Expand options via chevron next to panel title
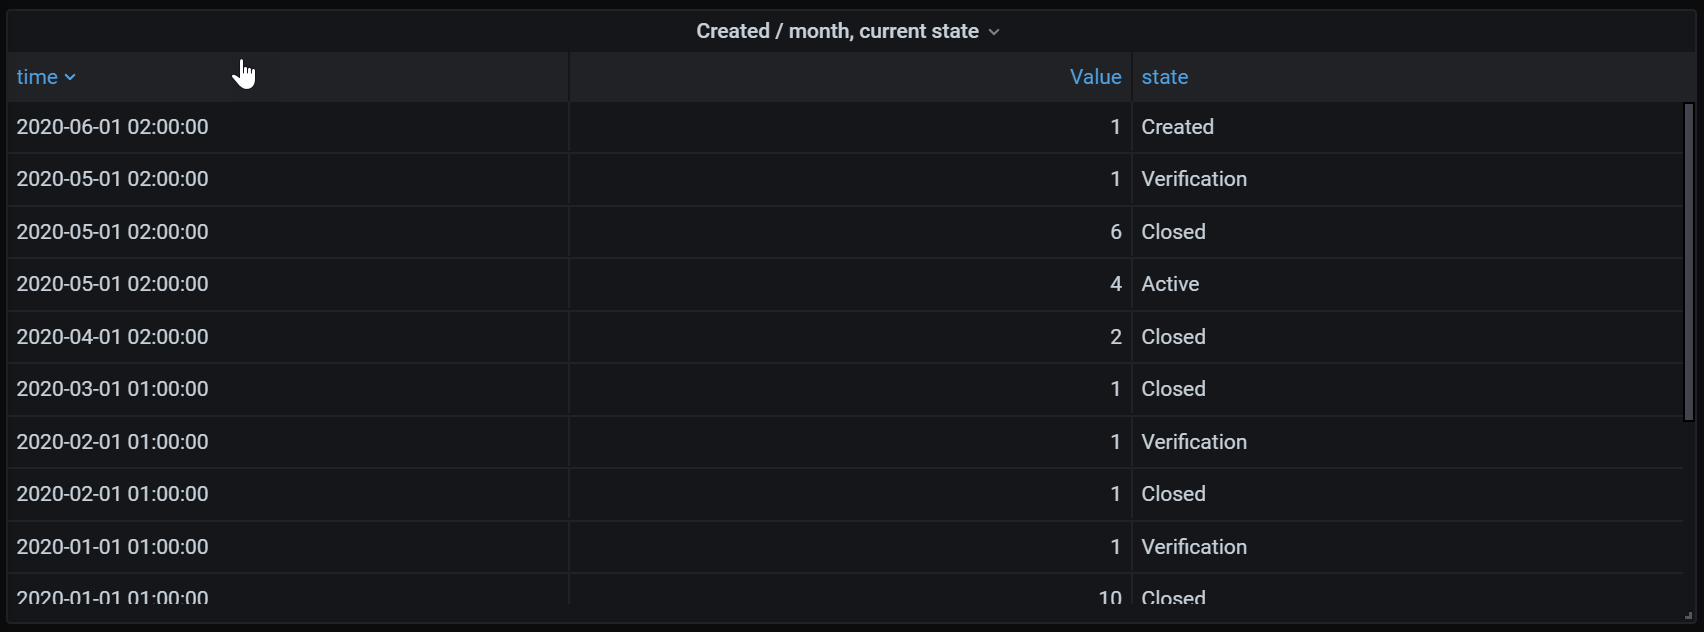This screenshot has height=632, width=1704. pos(993,31)
